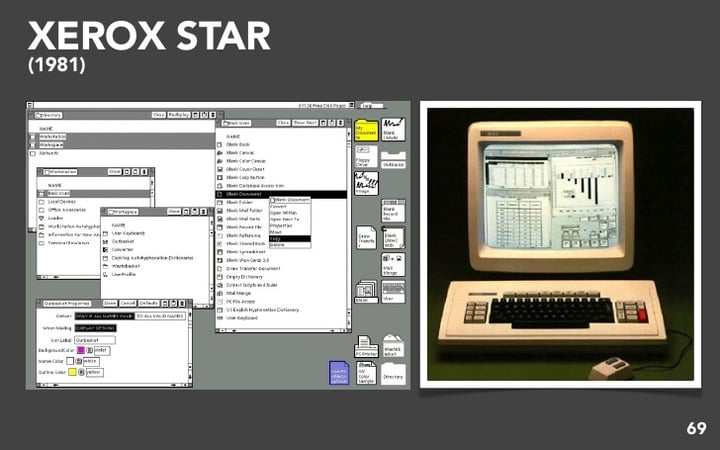Select the NV color sample document icon
720x450 pixels.
coord(366,373)
